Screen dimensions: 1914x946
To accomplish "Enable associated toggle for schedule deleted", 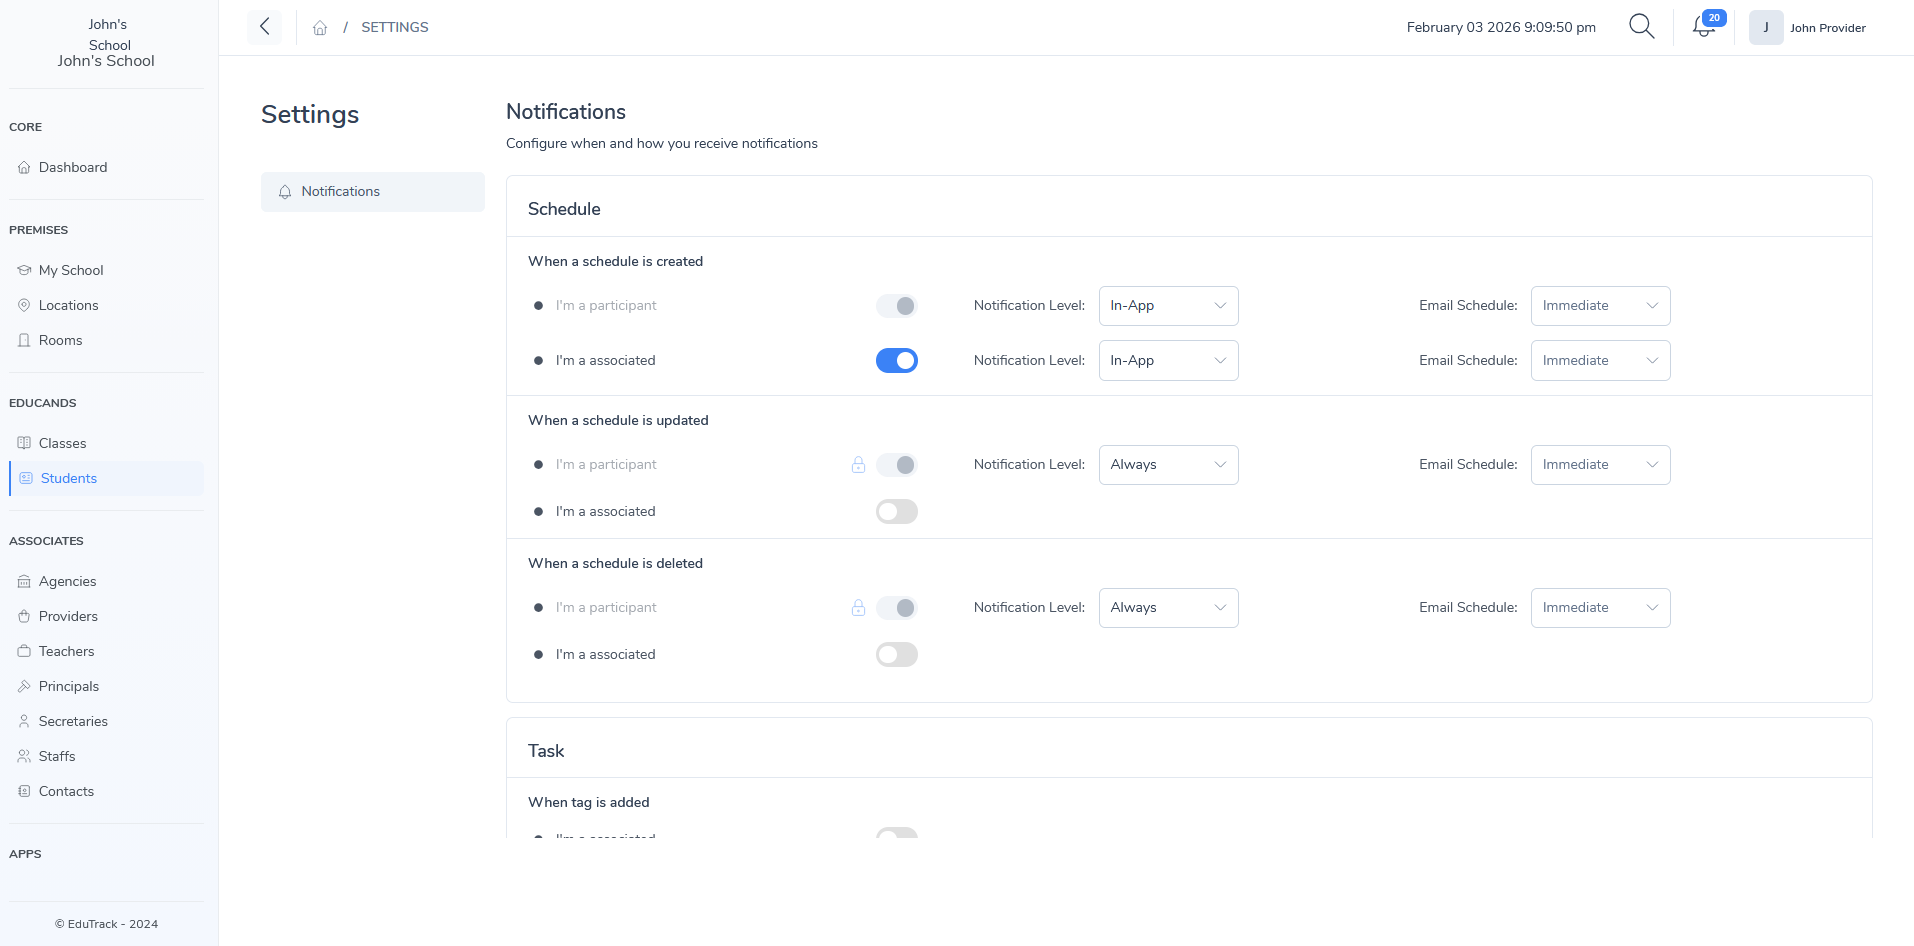I will point(896,655).
